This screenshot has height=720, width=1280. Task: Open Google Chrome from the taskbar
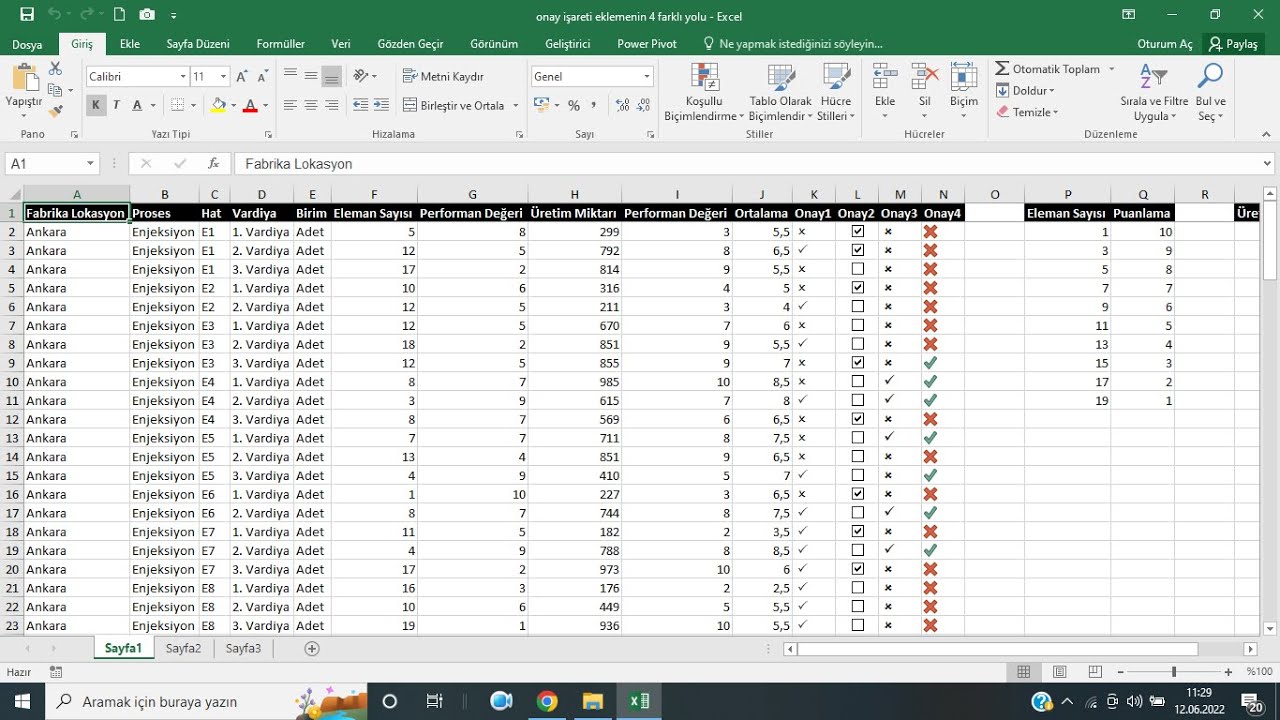coord(546,701)
